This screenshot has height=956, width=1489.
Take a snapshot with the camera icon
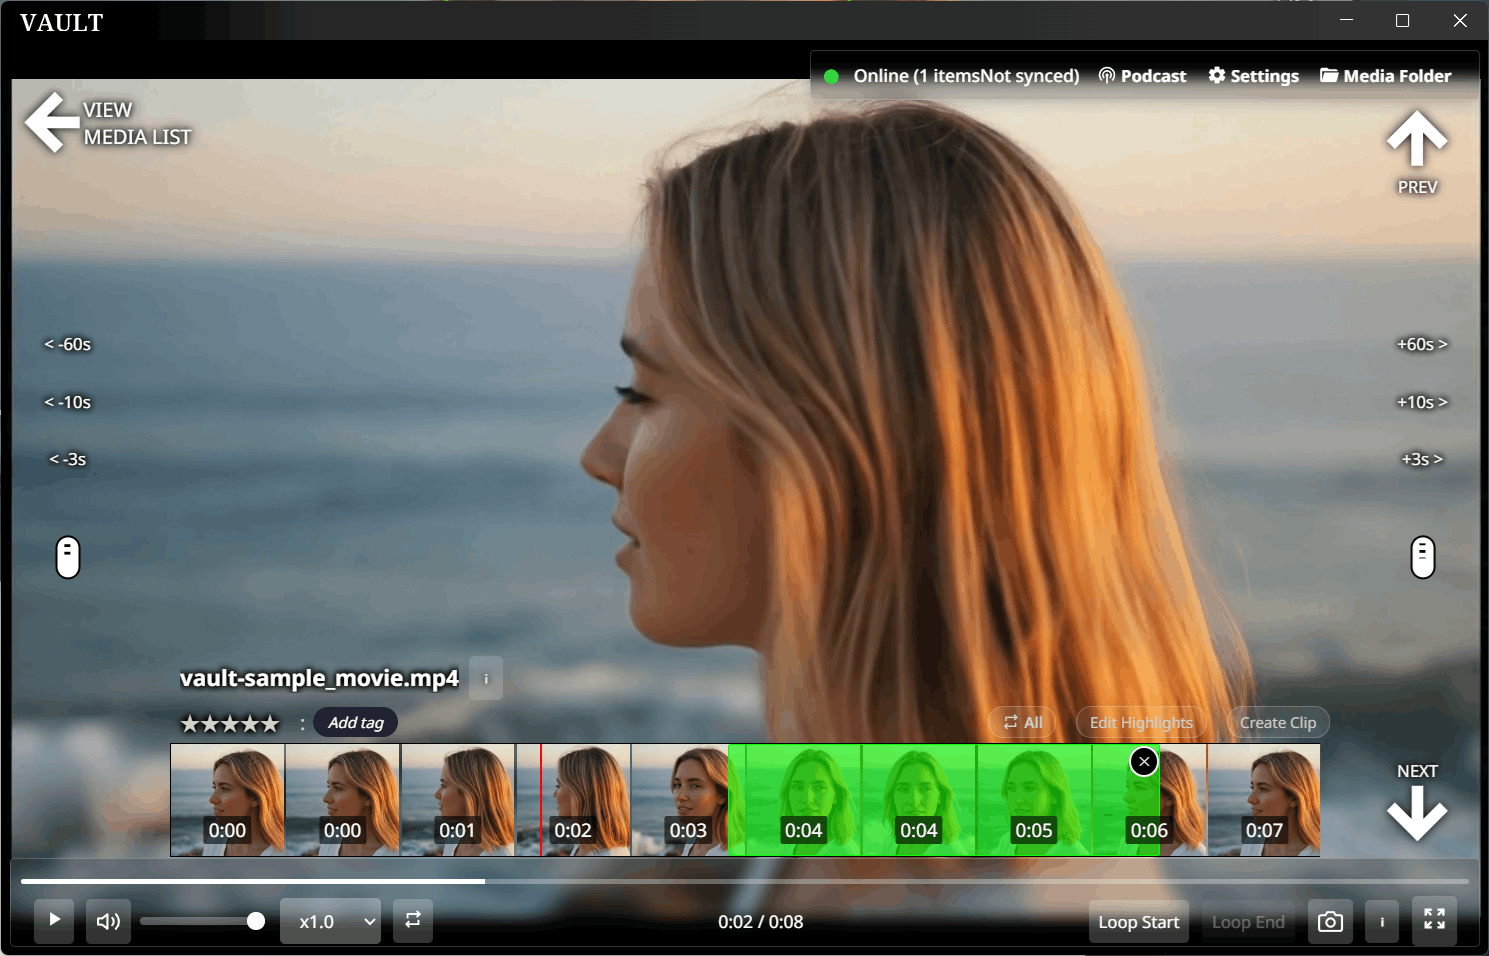click(x=1330, y=921)
